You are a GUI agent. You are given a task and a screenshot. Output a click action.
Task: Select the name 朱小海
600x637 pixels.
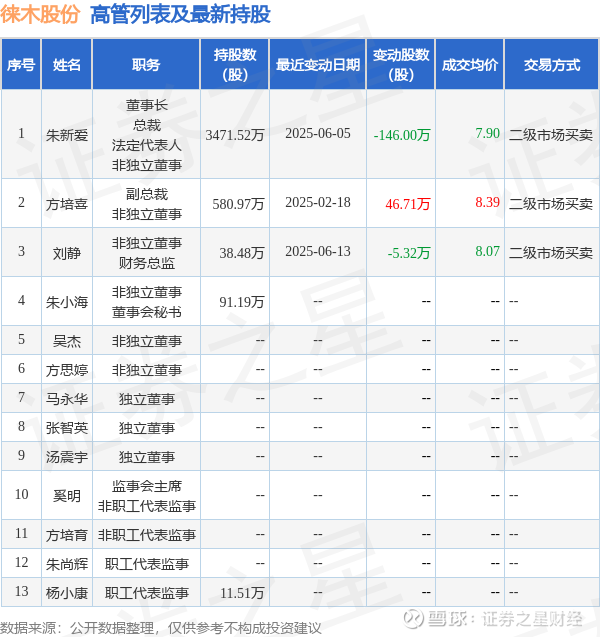pos(67,302)
